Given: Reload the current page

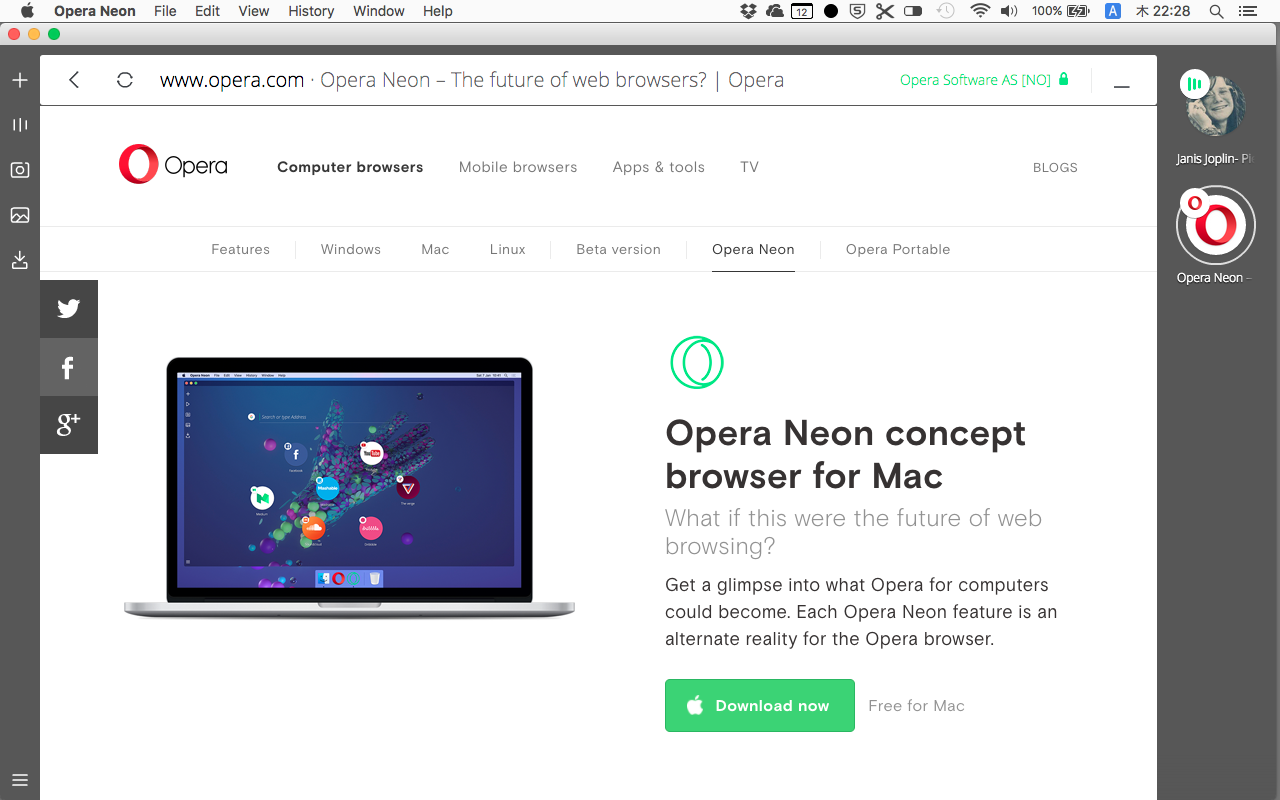Looking at the screenshot, I should (125, 80).
